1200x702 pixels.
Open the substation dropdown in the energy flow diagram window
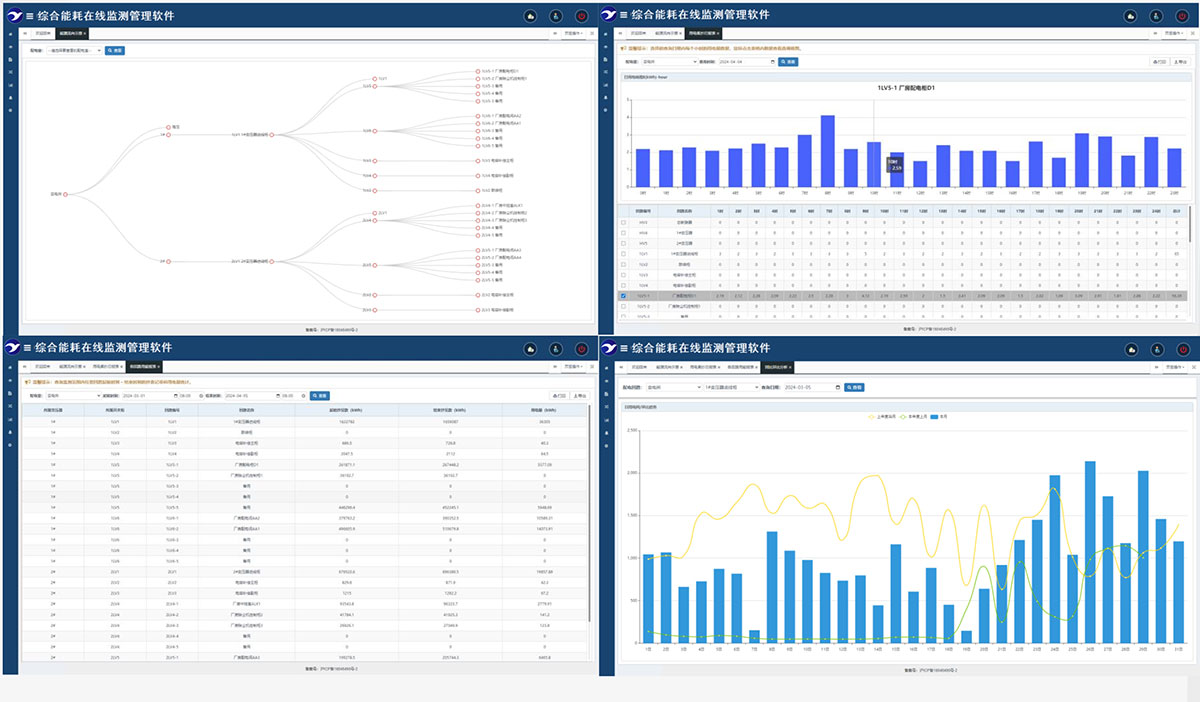click(74, 49)
